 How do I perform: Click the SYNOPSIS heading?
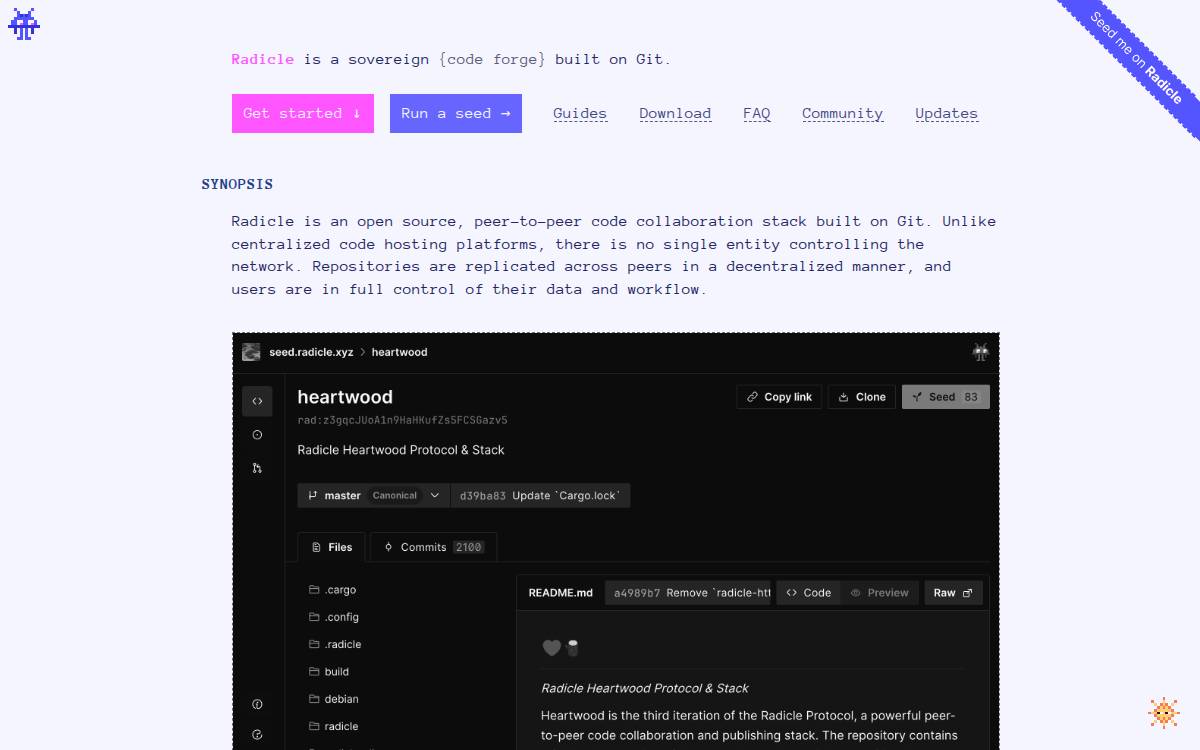[x=237, y=184]
